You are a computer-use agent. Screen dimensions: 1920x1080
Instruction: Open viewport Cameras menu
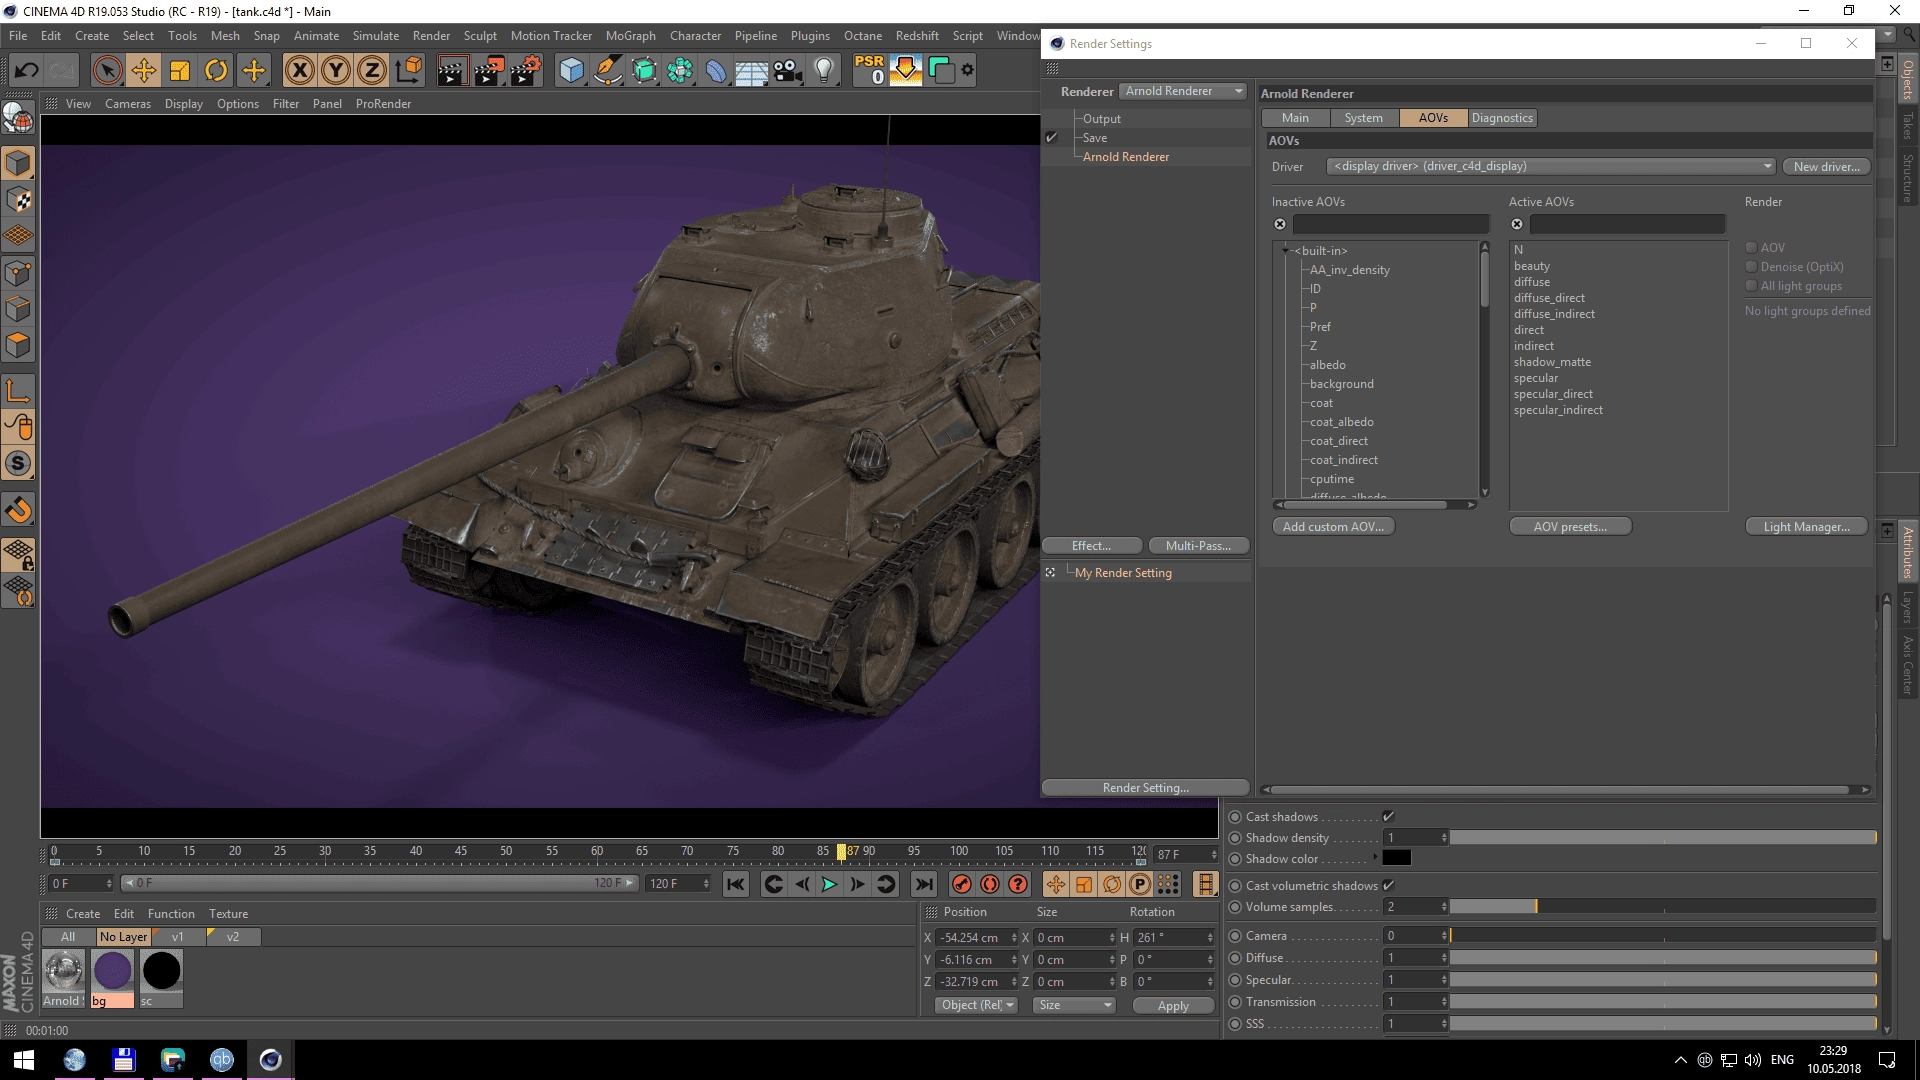[x=128, y=104]
